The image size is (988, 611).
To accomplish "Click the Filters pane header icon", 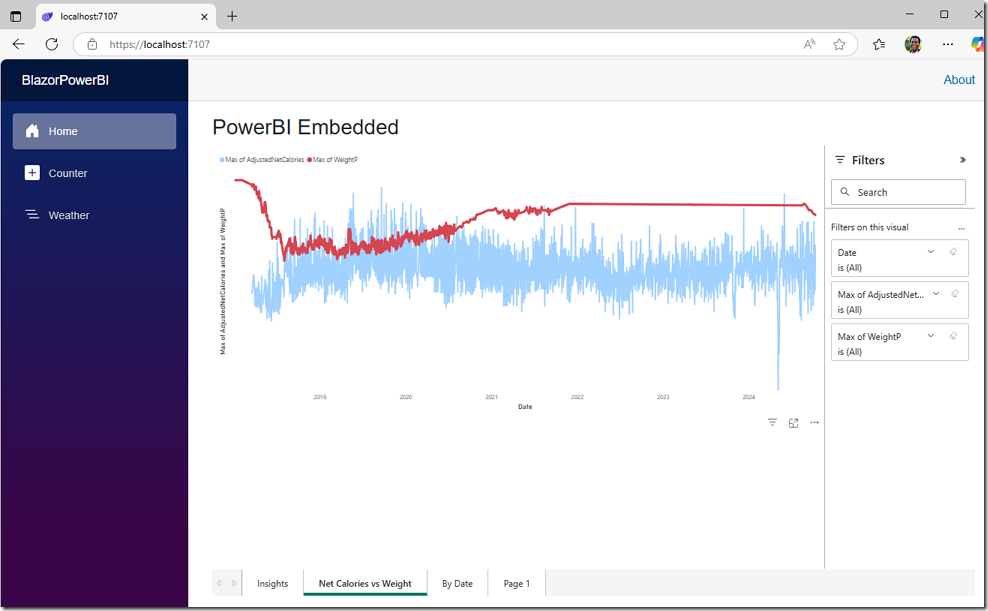I will 840,160.
